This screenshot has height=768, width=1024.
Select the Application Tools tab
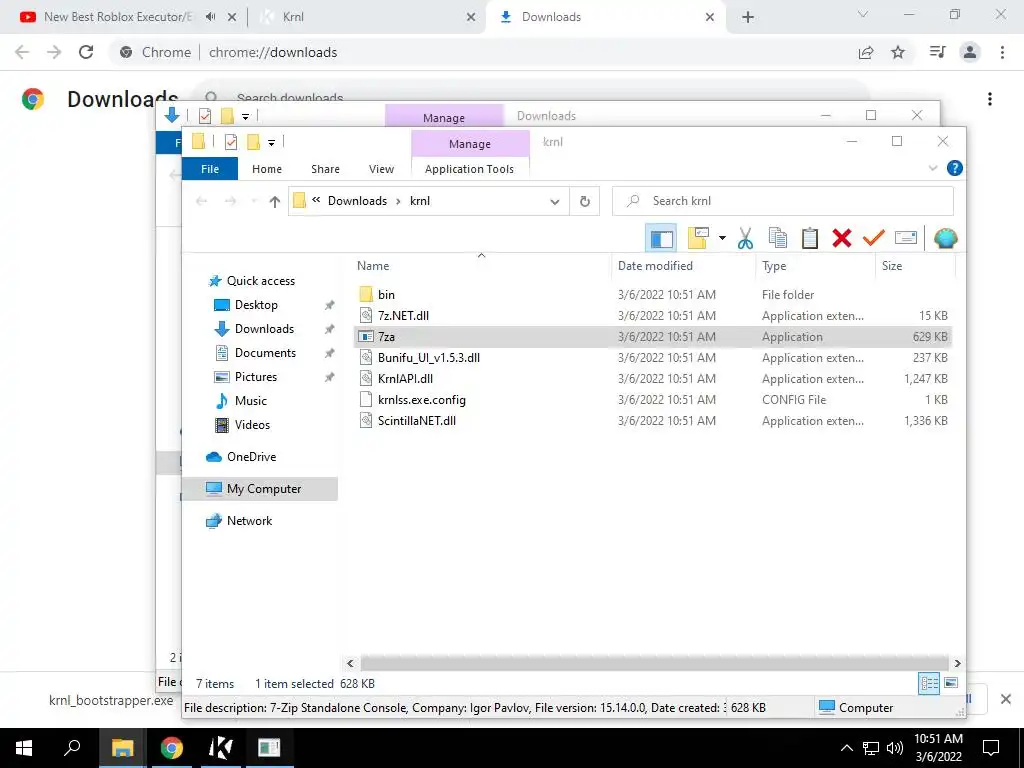469,169
